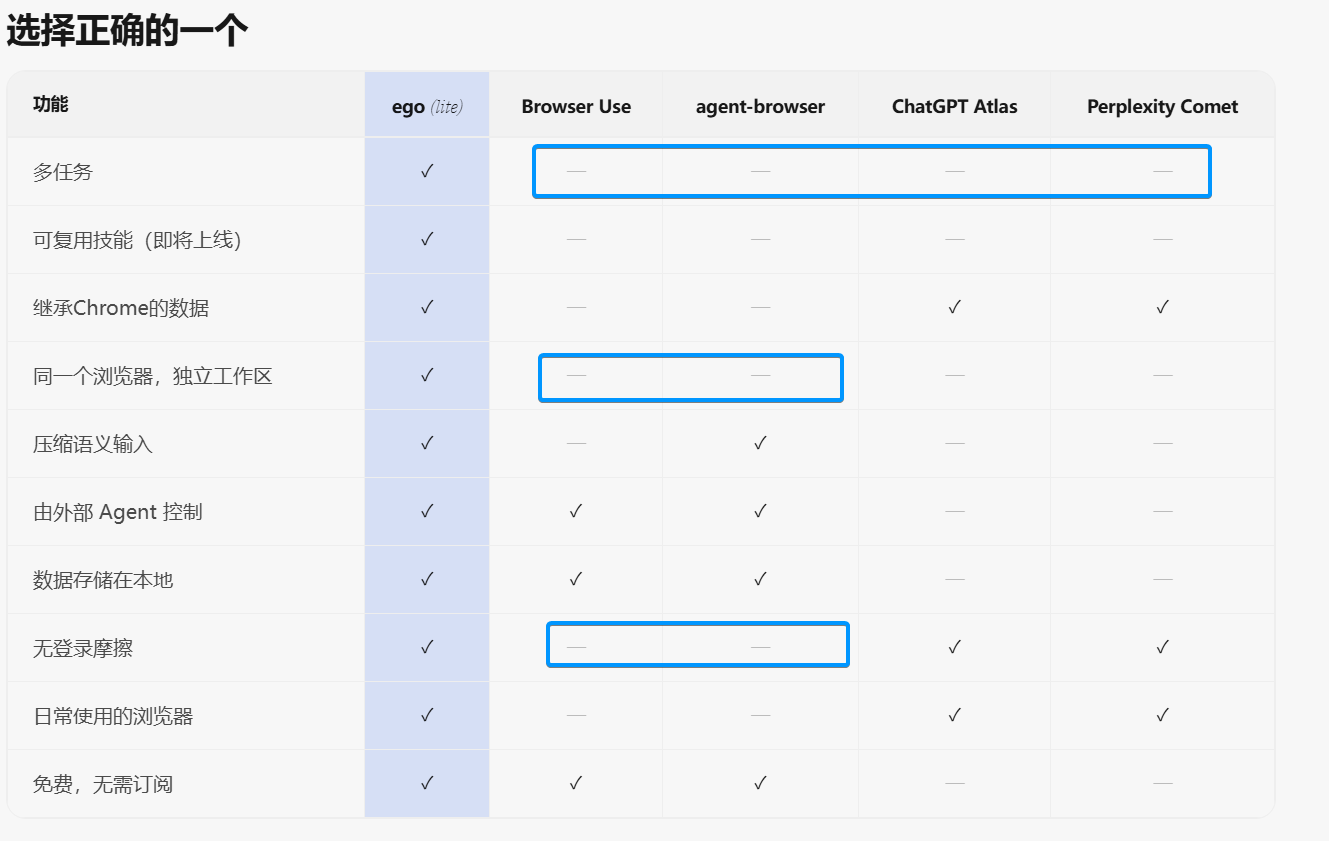Select the 可复用技能（即将上线）row label
Image resolution: width=1329 pixels, height=841 pixels.
138,240
